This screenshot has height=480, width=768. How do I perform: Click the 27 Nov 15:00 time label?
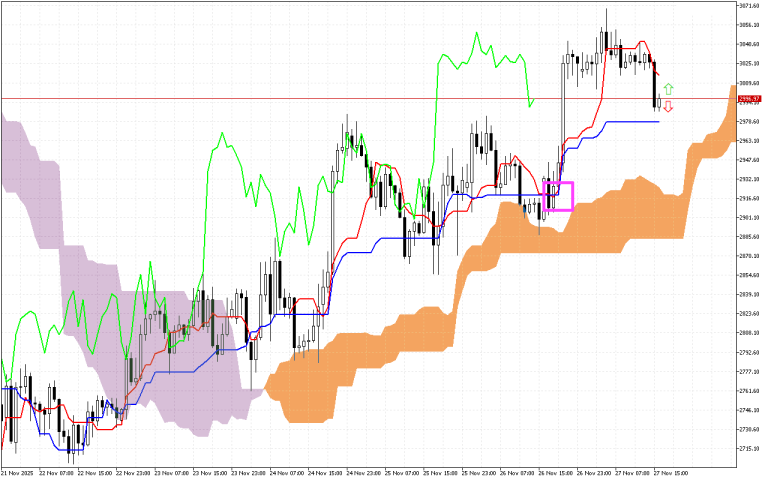pyautogui.click(x=671, y=473)
